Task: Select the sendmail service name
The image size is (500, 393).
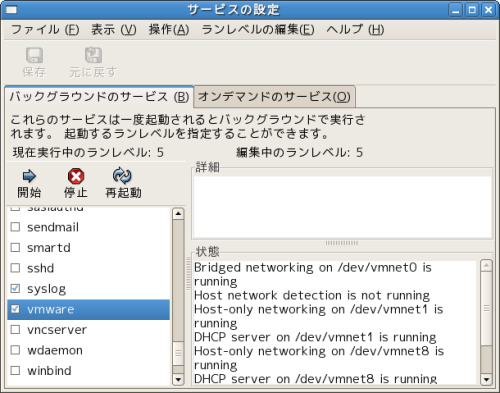Action: pos(53,227)
